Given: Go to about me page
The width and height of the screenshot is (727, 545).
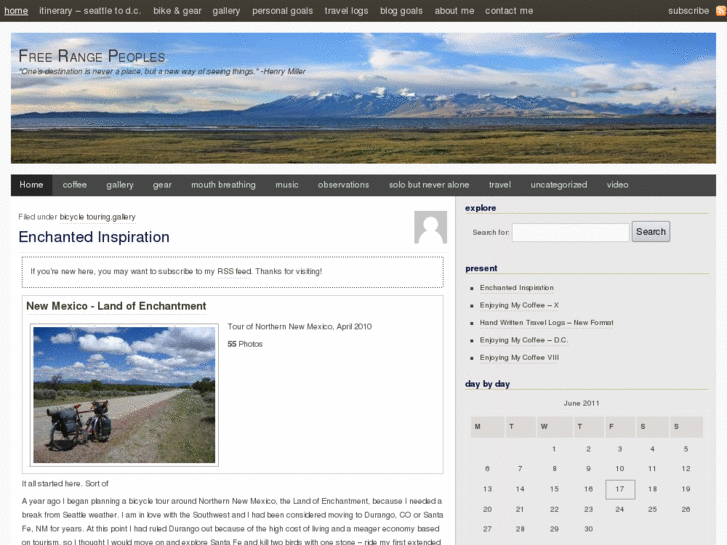Looking at the screenshot, I should point(454,11).
